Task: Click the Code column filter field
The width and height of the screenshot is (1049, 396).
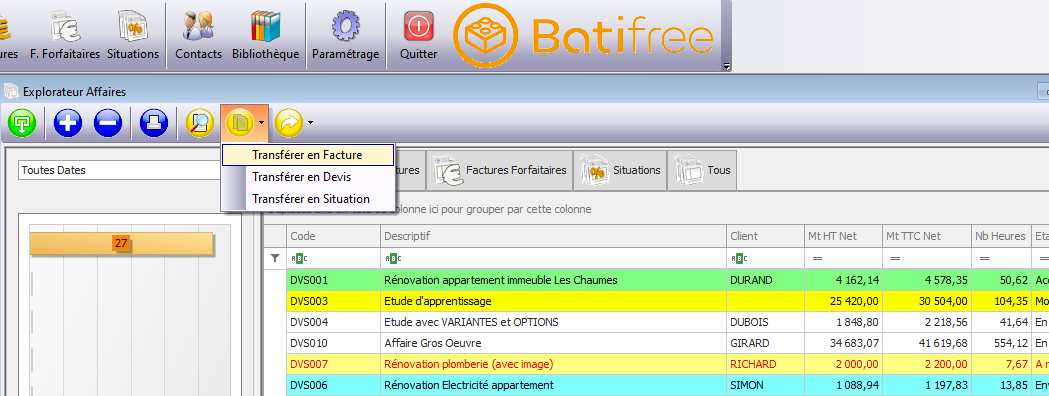Action: [x=334, y=258]
